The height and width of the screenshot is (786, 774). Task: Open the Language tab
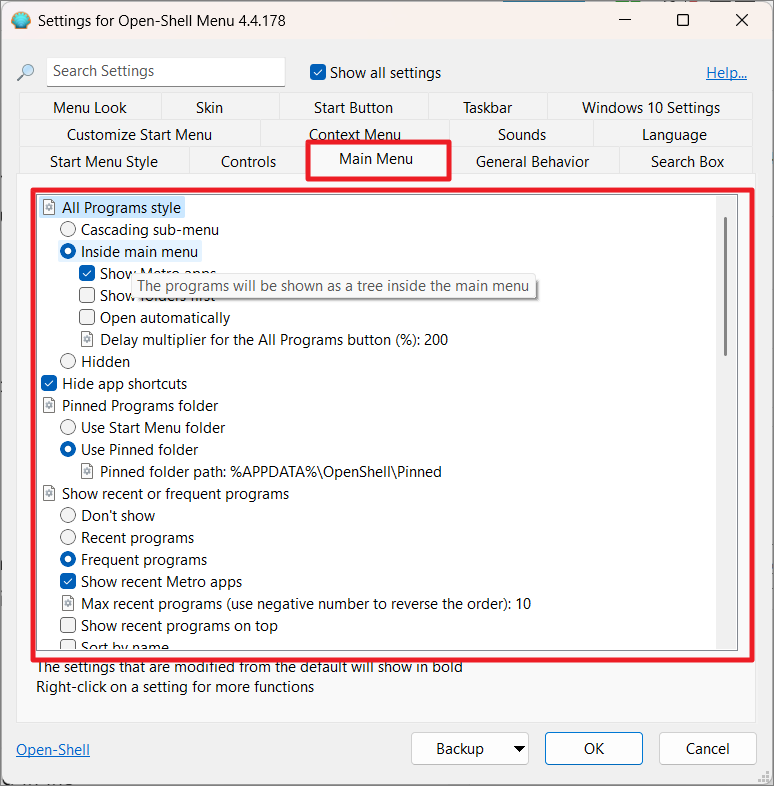(x=674, y=134)
